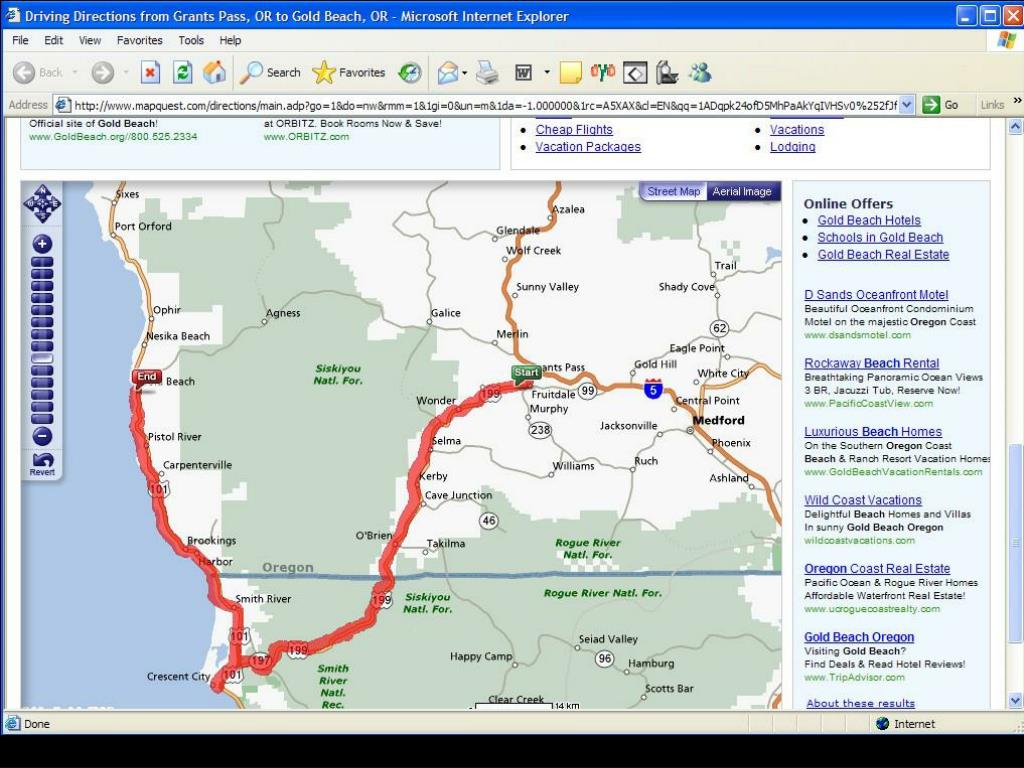Image resolution: width=1024 pixels, height=768 pixels.
Task: Click the scrollbar up arrow
Action: point(1016,126)
